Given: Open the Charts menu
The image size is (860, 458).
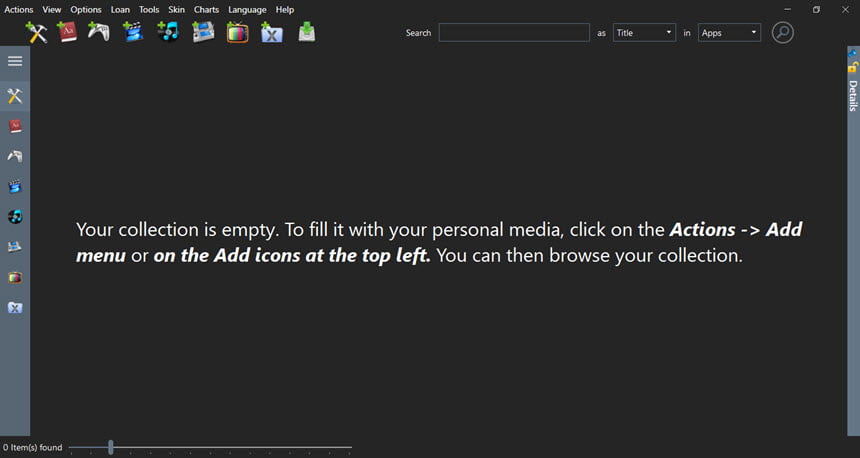Looking at the screenshot, I should click(206, 9).
